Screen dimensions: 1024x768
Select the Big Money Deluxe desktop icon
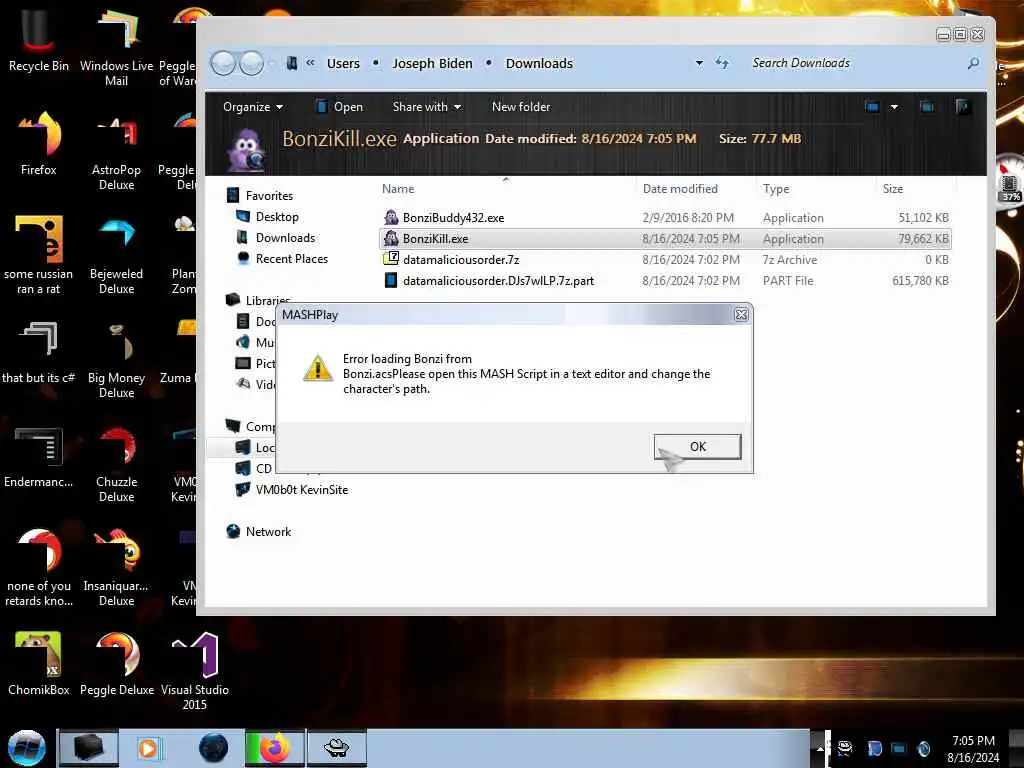click(x=116, y=359)
